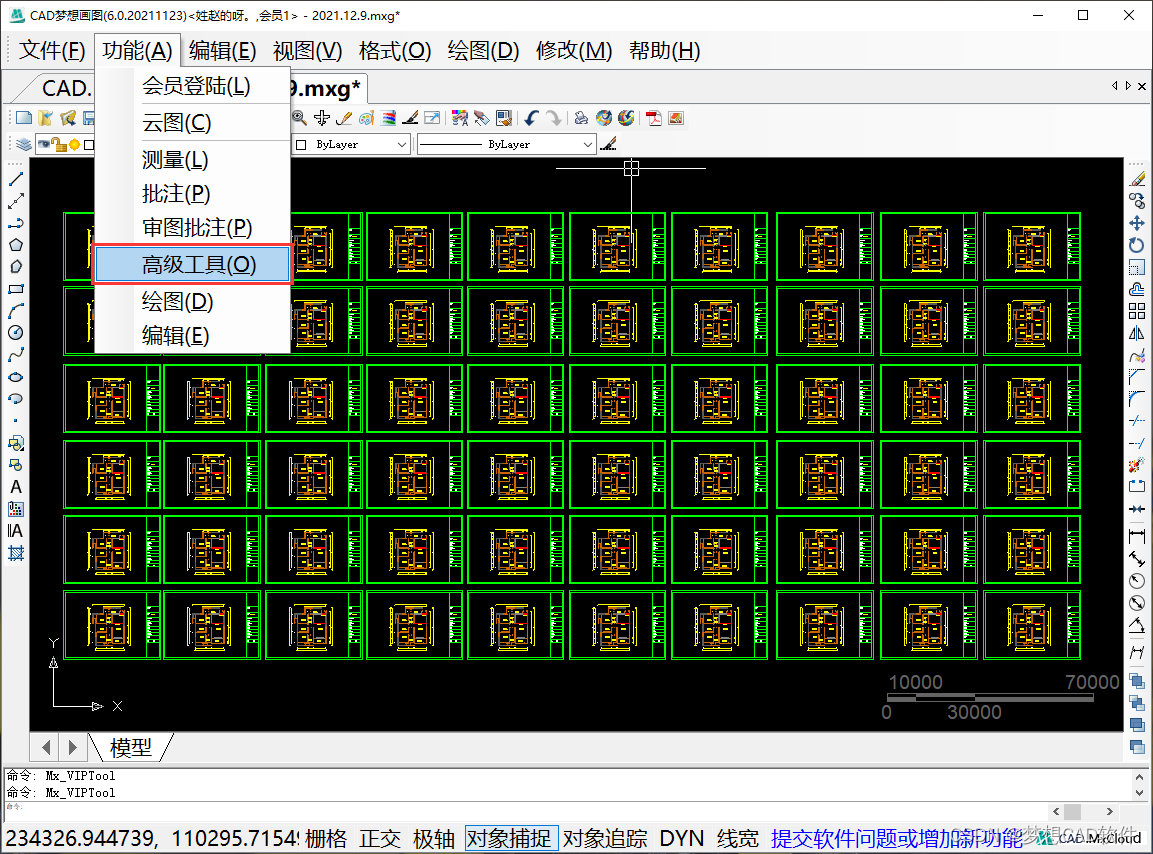This screenshot has width=1153, height=854.
Task: Toggle 极轴 polar tracking
Action: (x=433, y=839)
